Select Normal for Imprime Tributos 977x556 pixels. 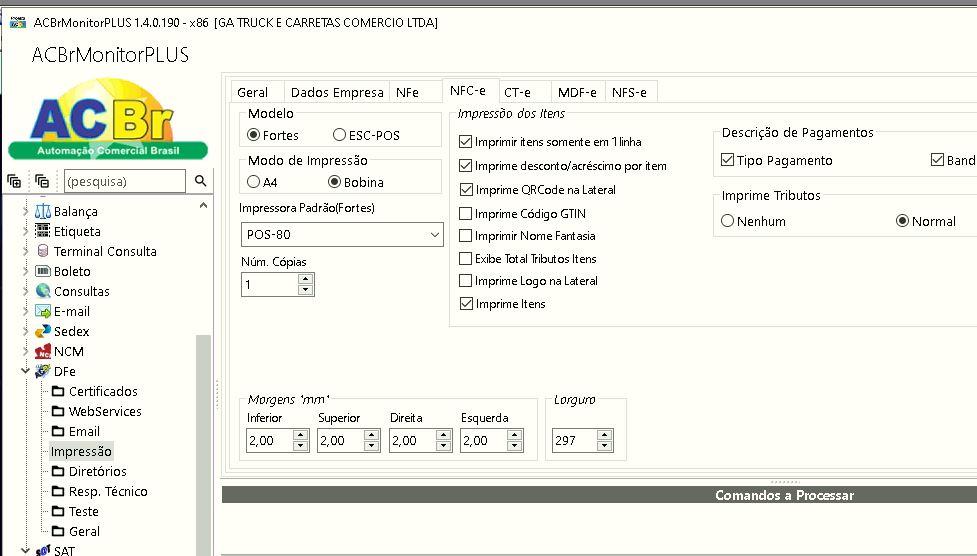[902, 221]
